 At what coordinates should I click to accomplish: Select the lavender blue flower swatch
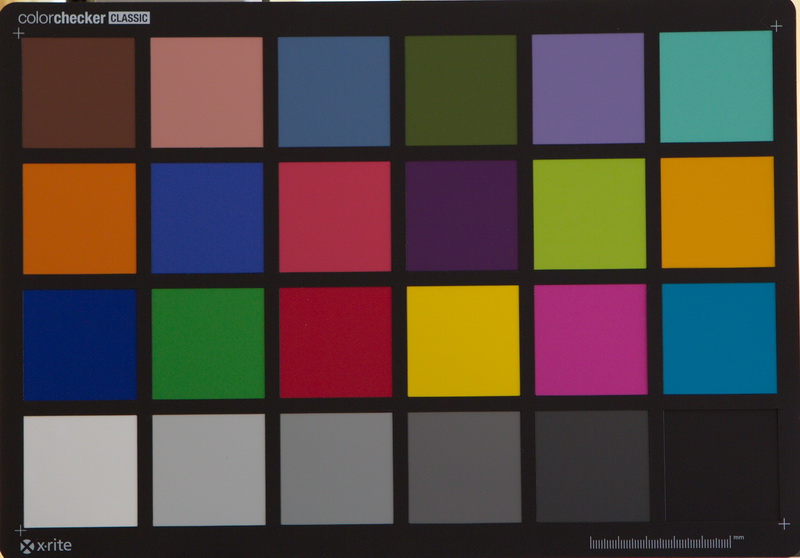588,89
